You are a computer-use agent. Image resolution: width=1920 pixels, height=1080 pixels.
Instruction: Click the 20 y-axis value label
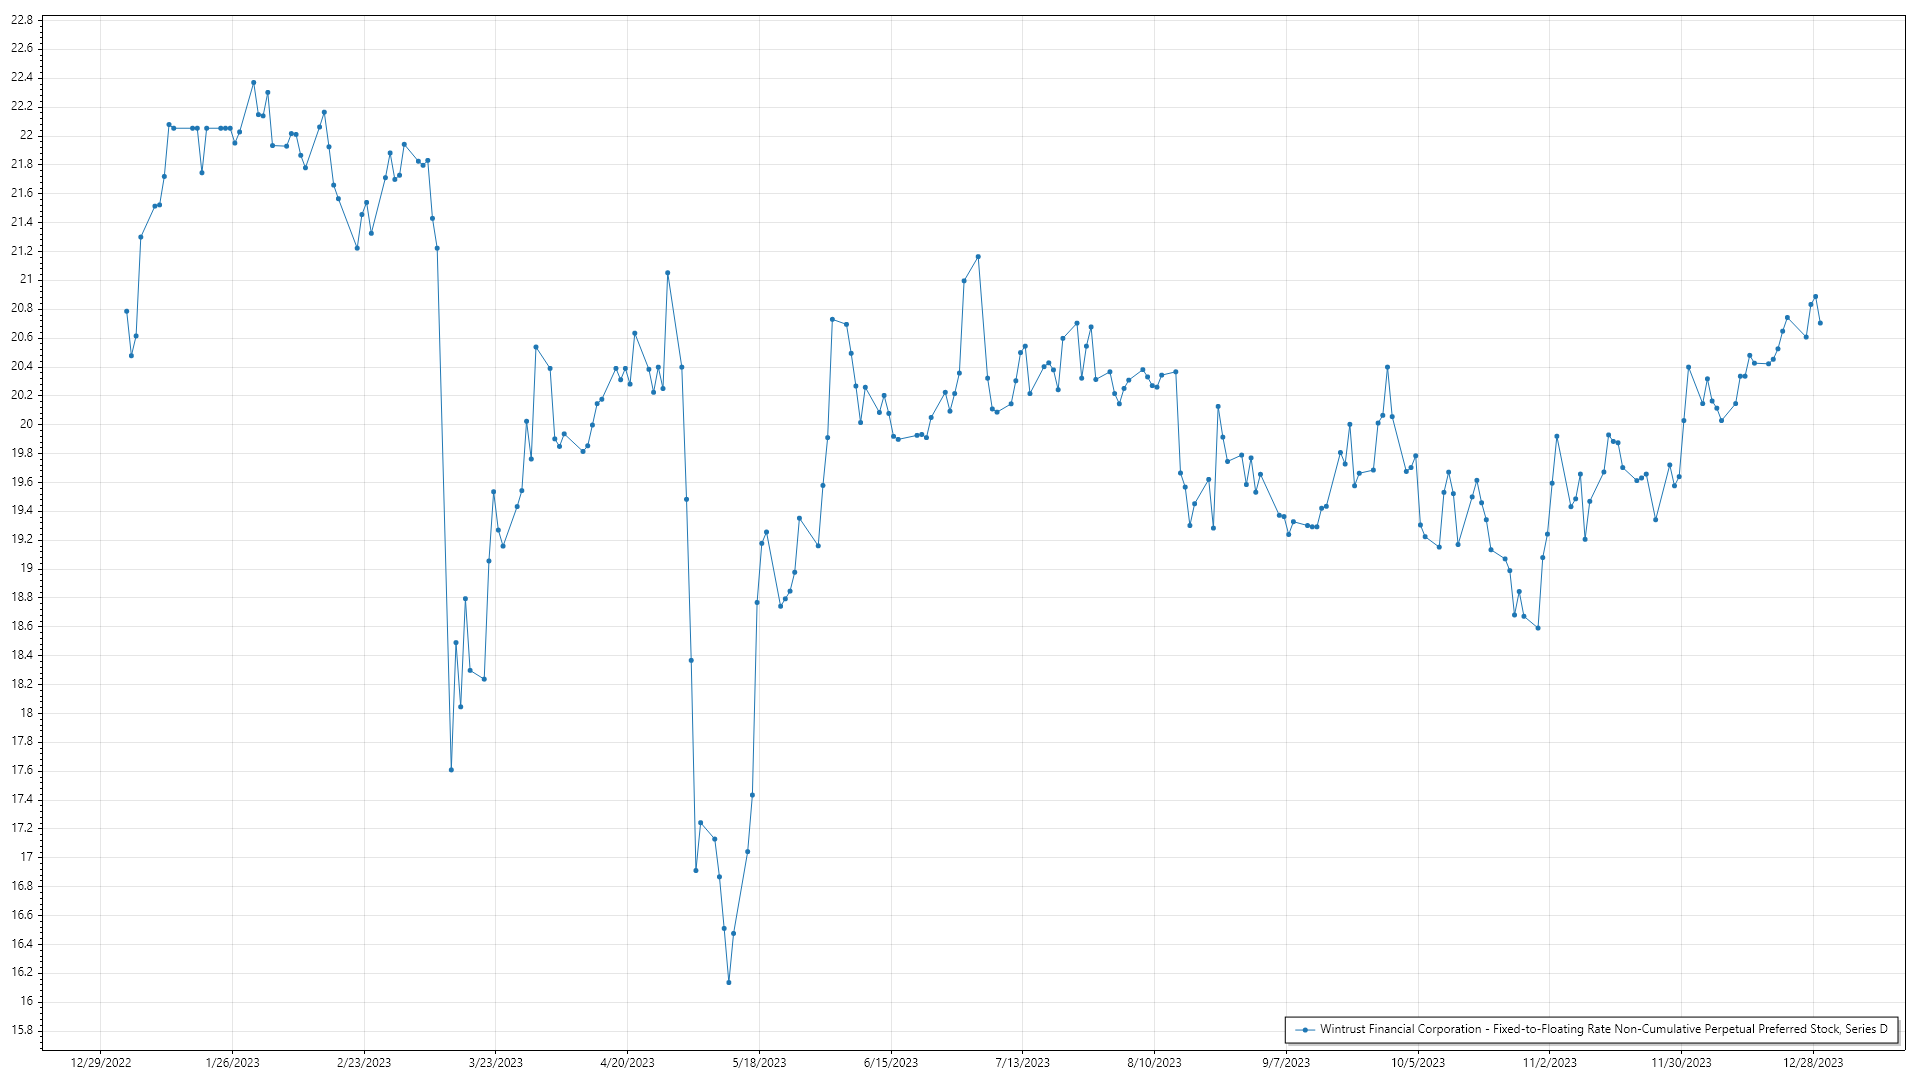26,424
